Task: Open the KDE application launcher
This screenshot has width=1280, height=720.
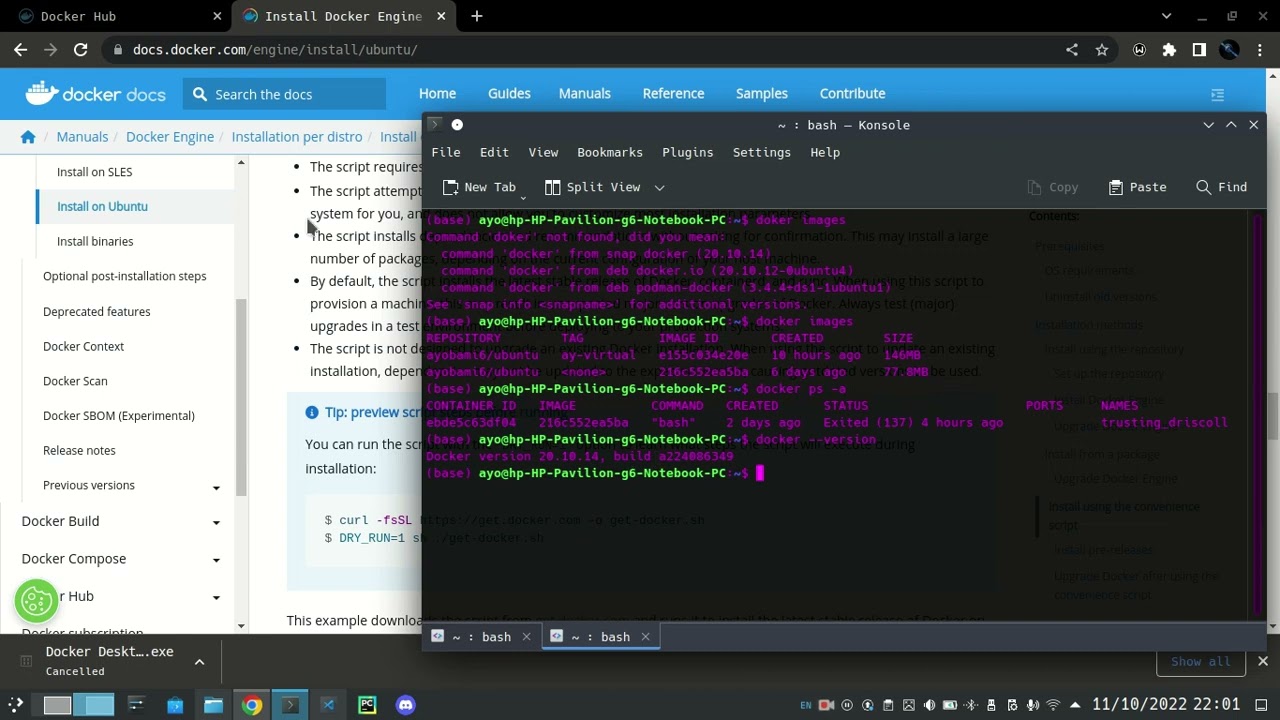Action: tap(15, 705)
